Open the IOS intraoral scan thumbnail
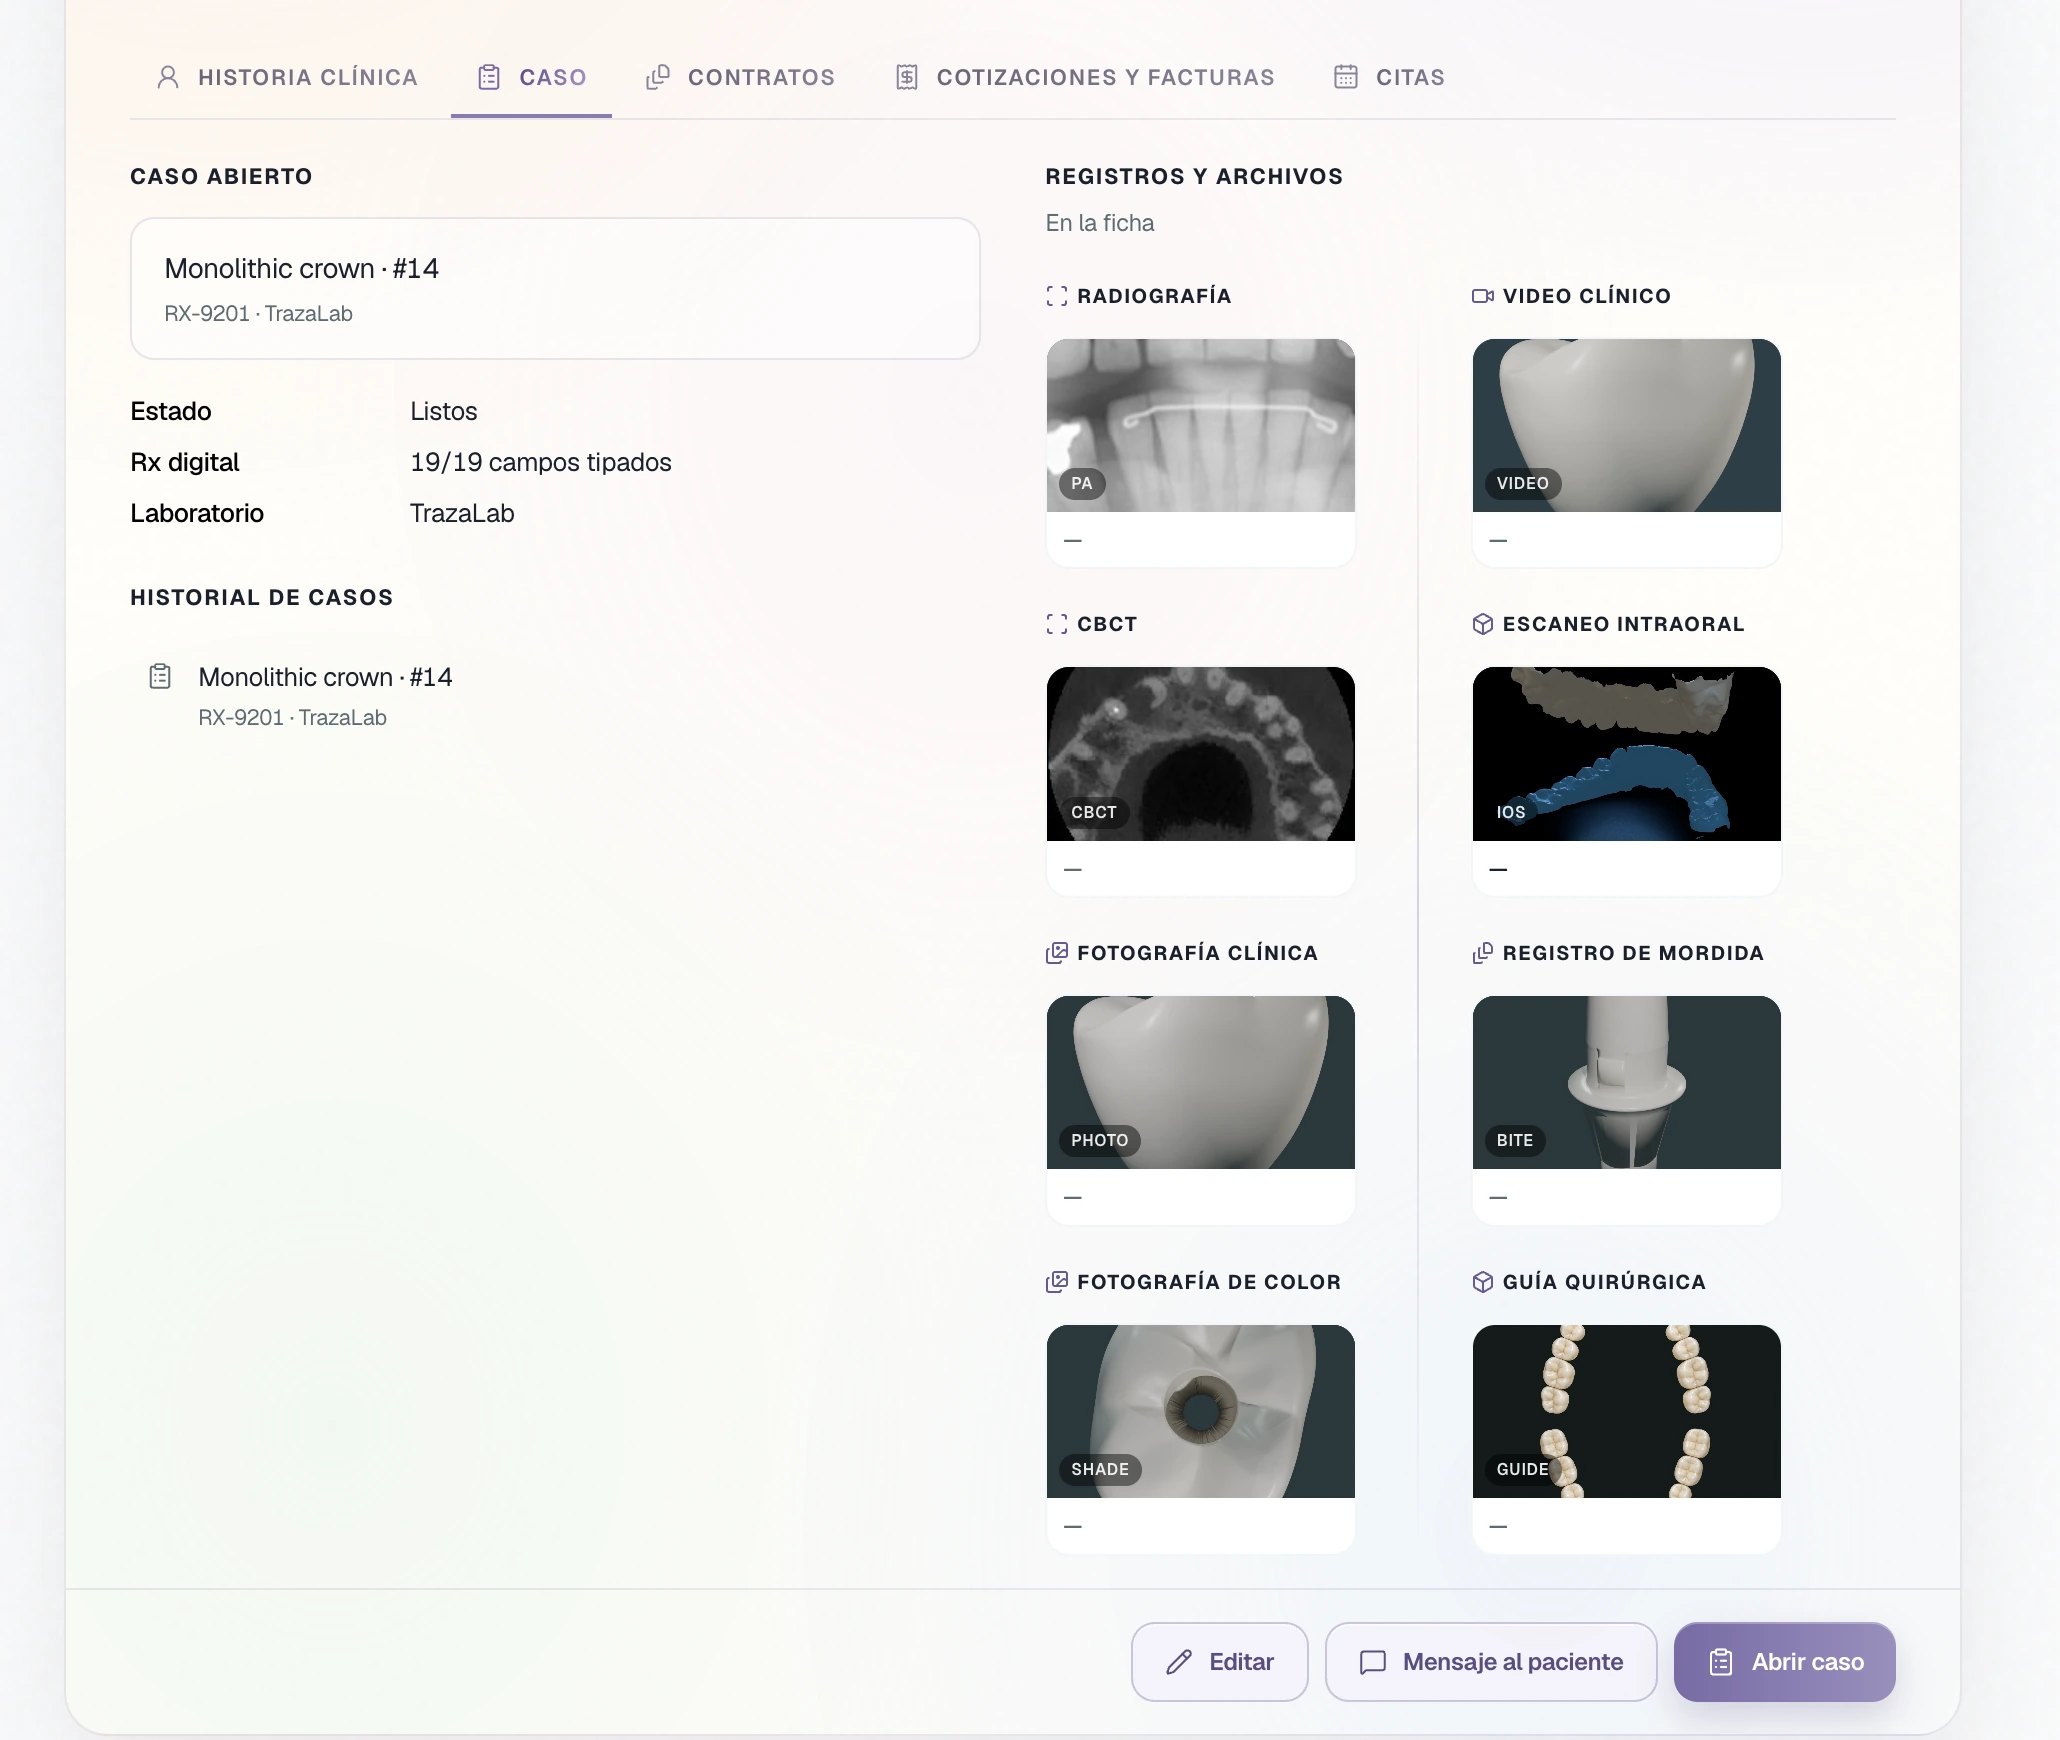2060x1740 pixels. [1627, 754]
